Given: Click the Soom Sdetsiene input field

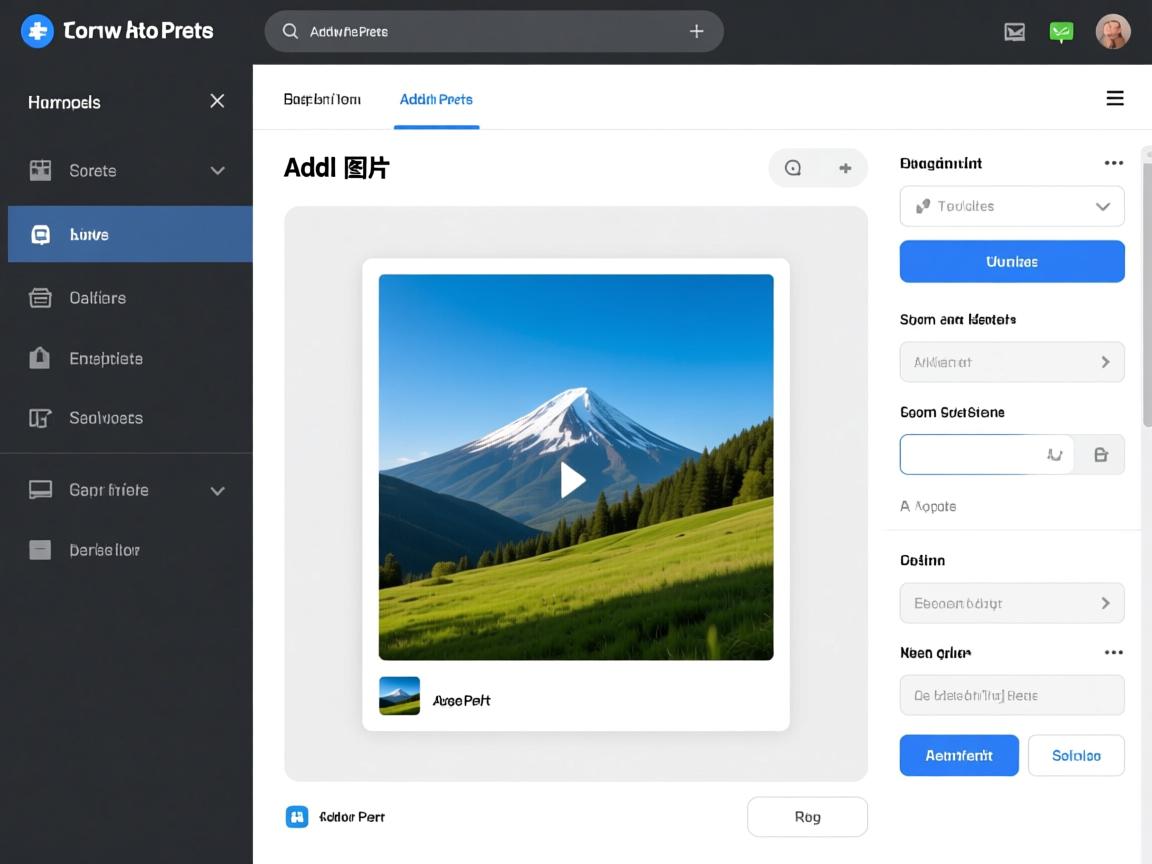Looking at the screenshot, I should tap(970, 454).
